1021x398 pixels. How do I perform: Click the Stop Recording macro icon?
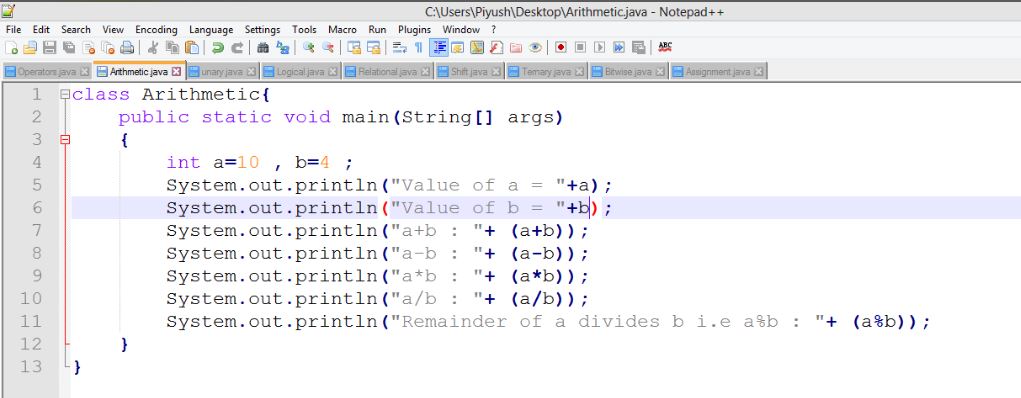pos(580,48)
